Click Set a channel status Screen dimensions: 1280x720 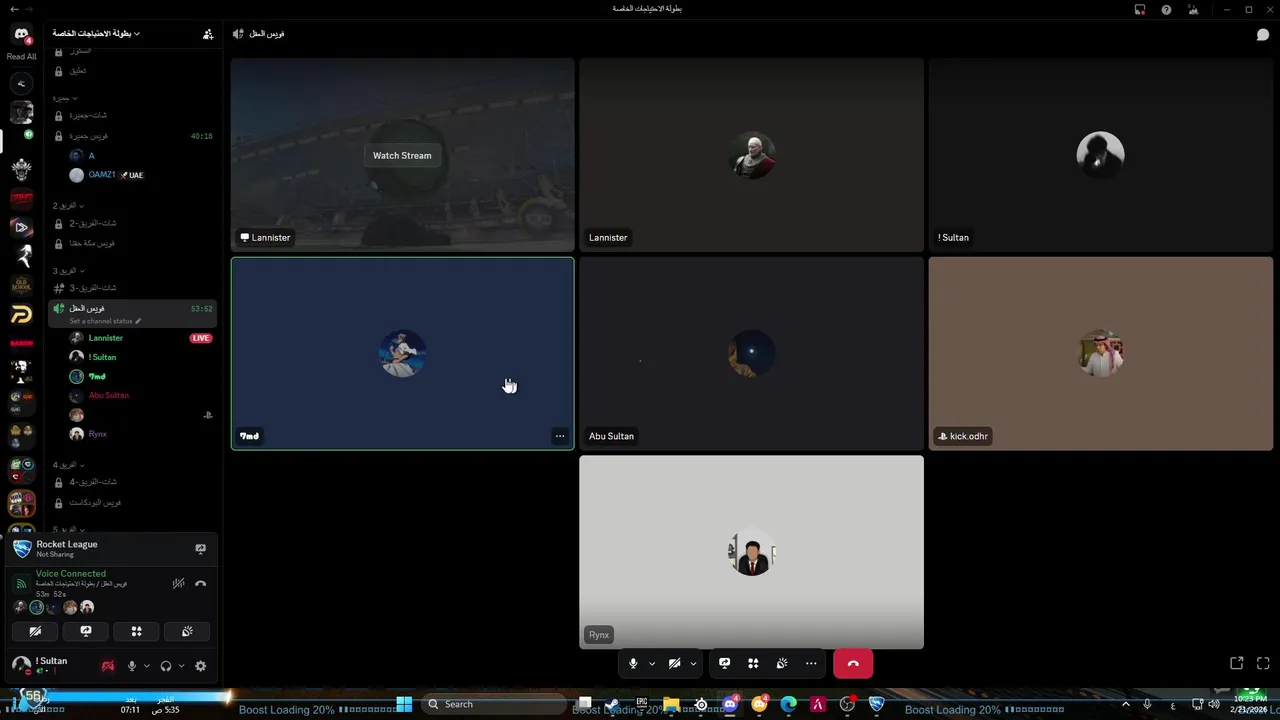(105, 321)
